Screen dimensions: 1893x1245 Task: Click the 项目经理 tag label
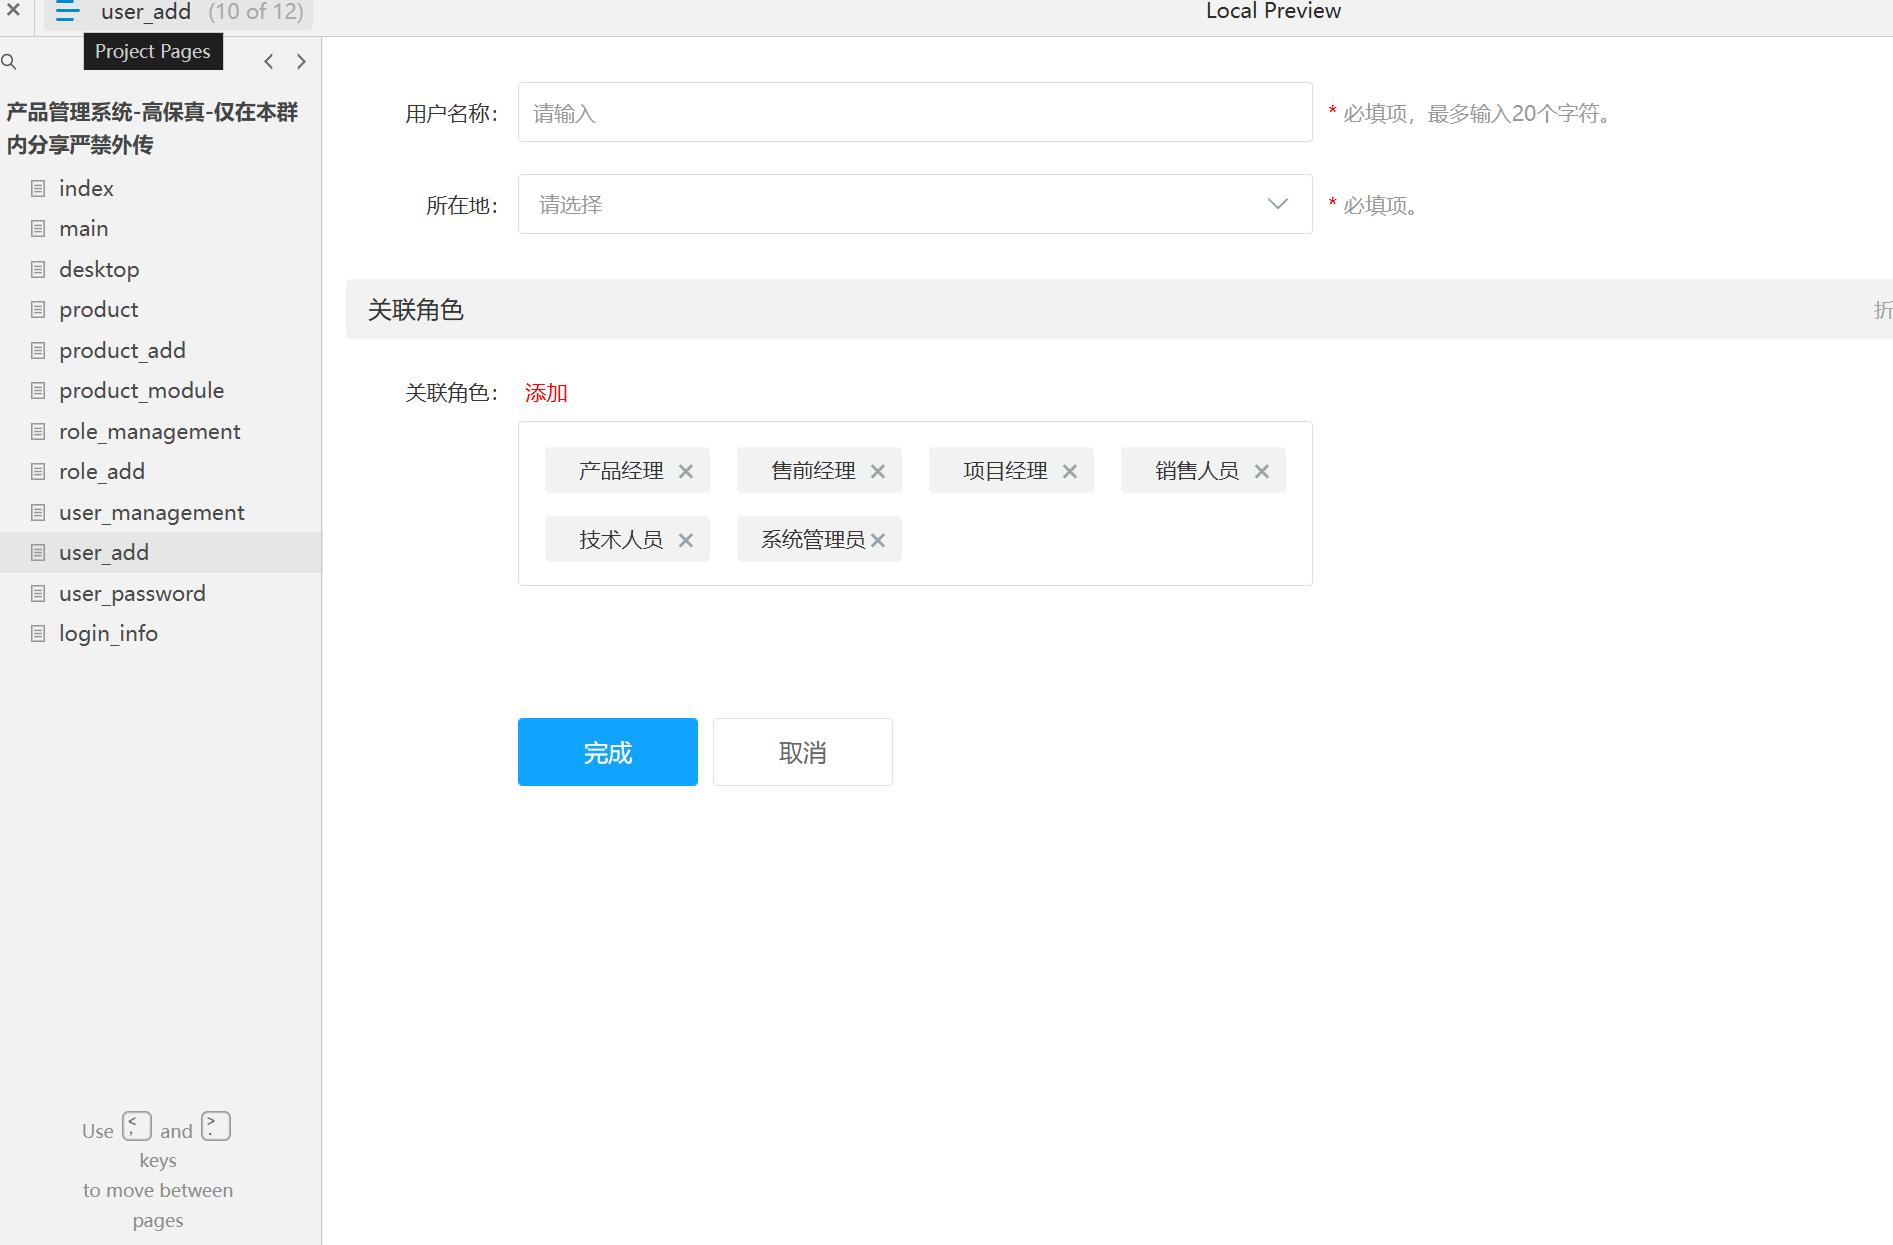coord(1005,471)
